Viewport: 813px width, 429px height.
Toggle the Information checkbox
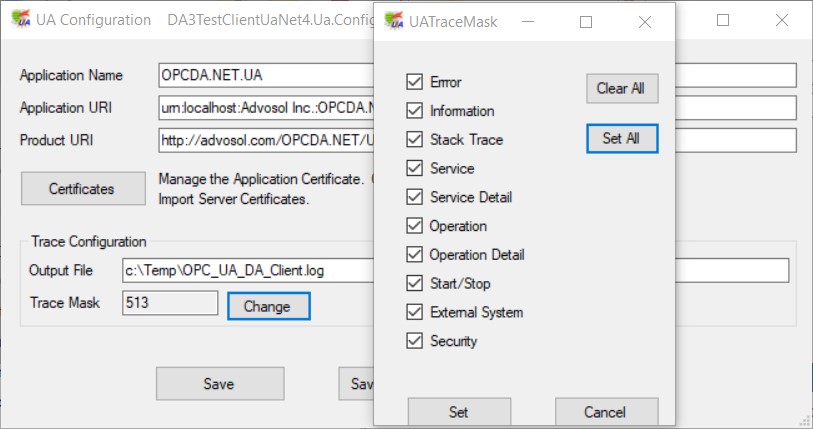tap(414, 111)
